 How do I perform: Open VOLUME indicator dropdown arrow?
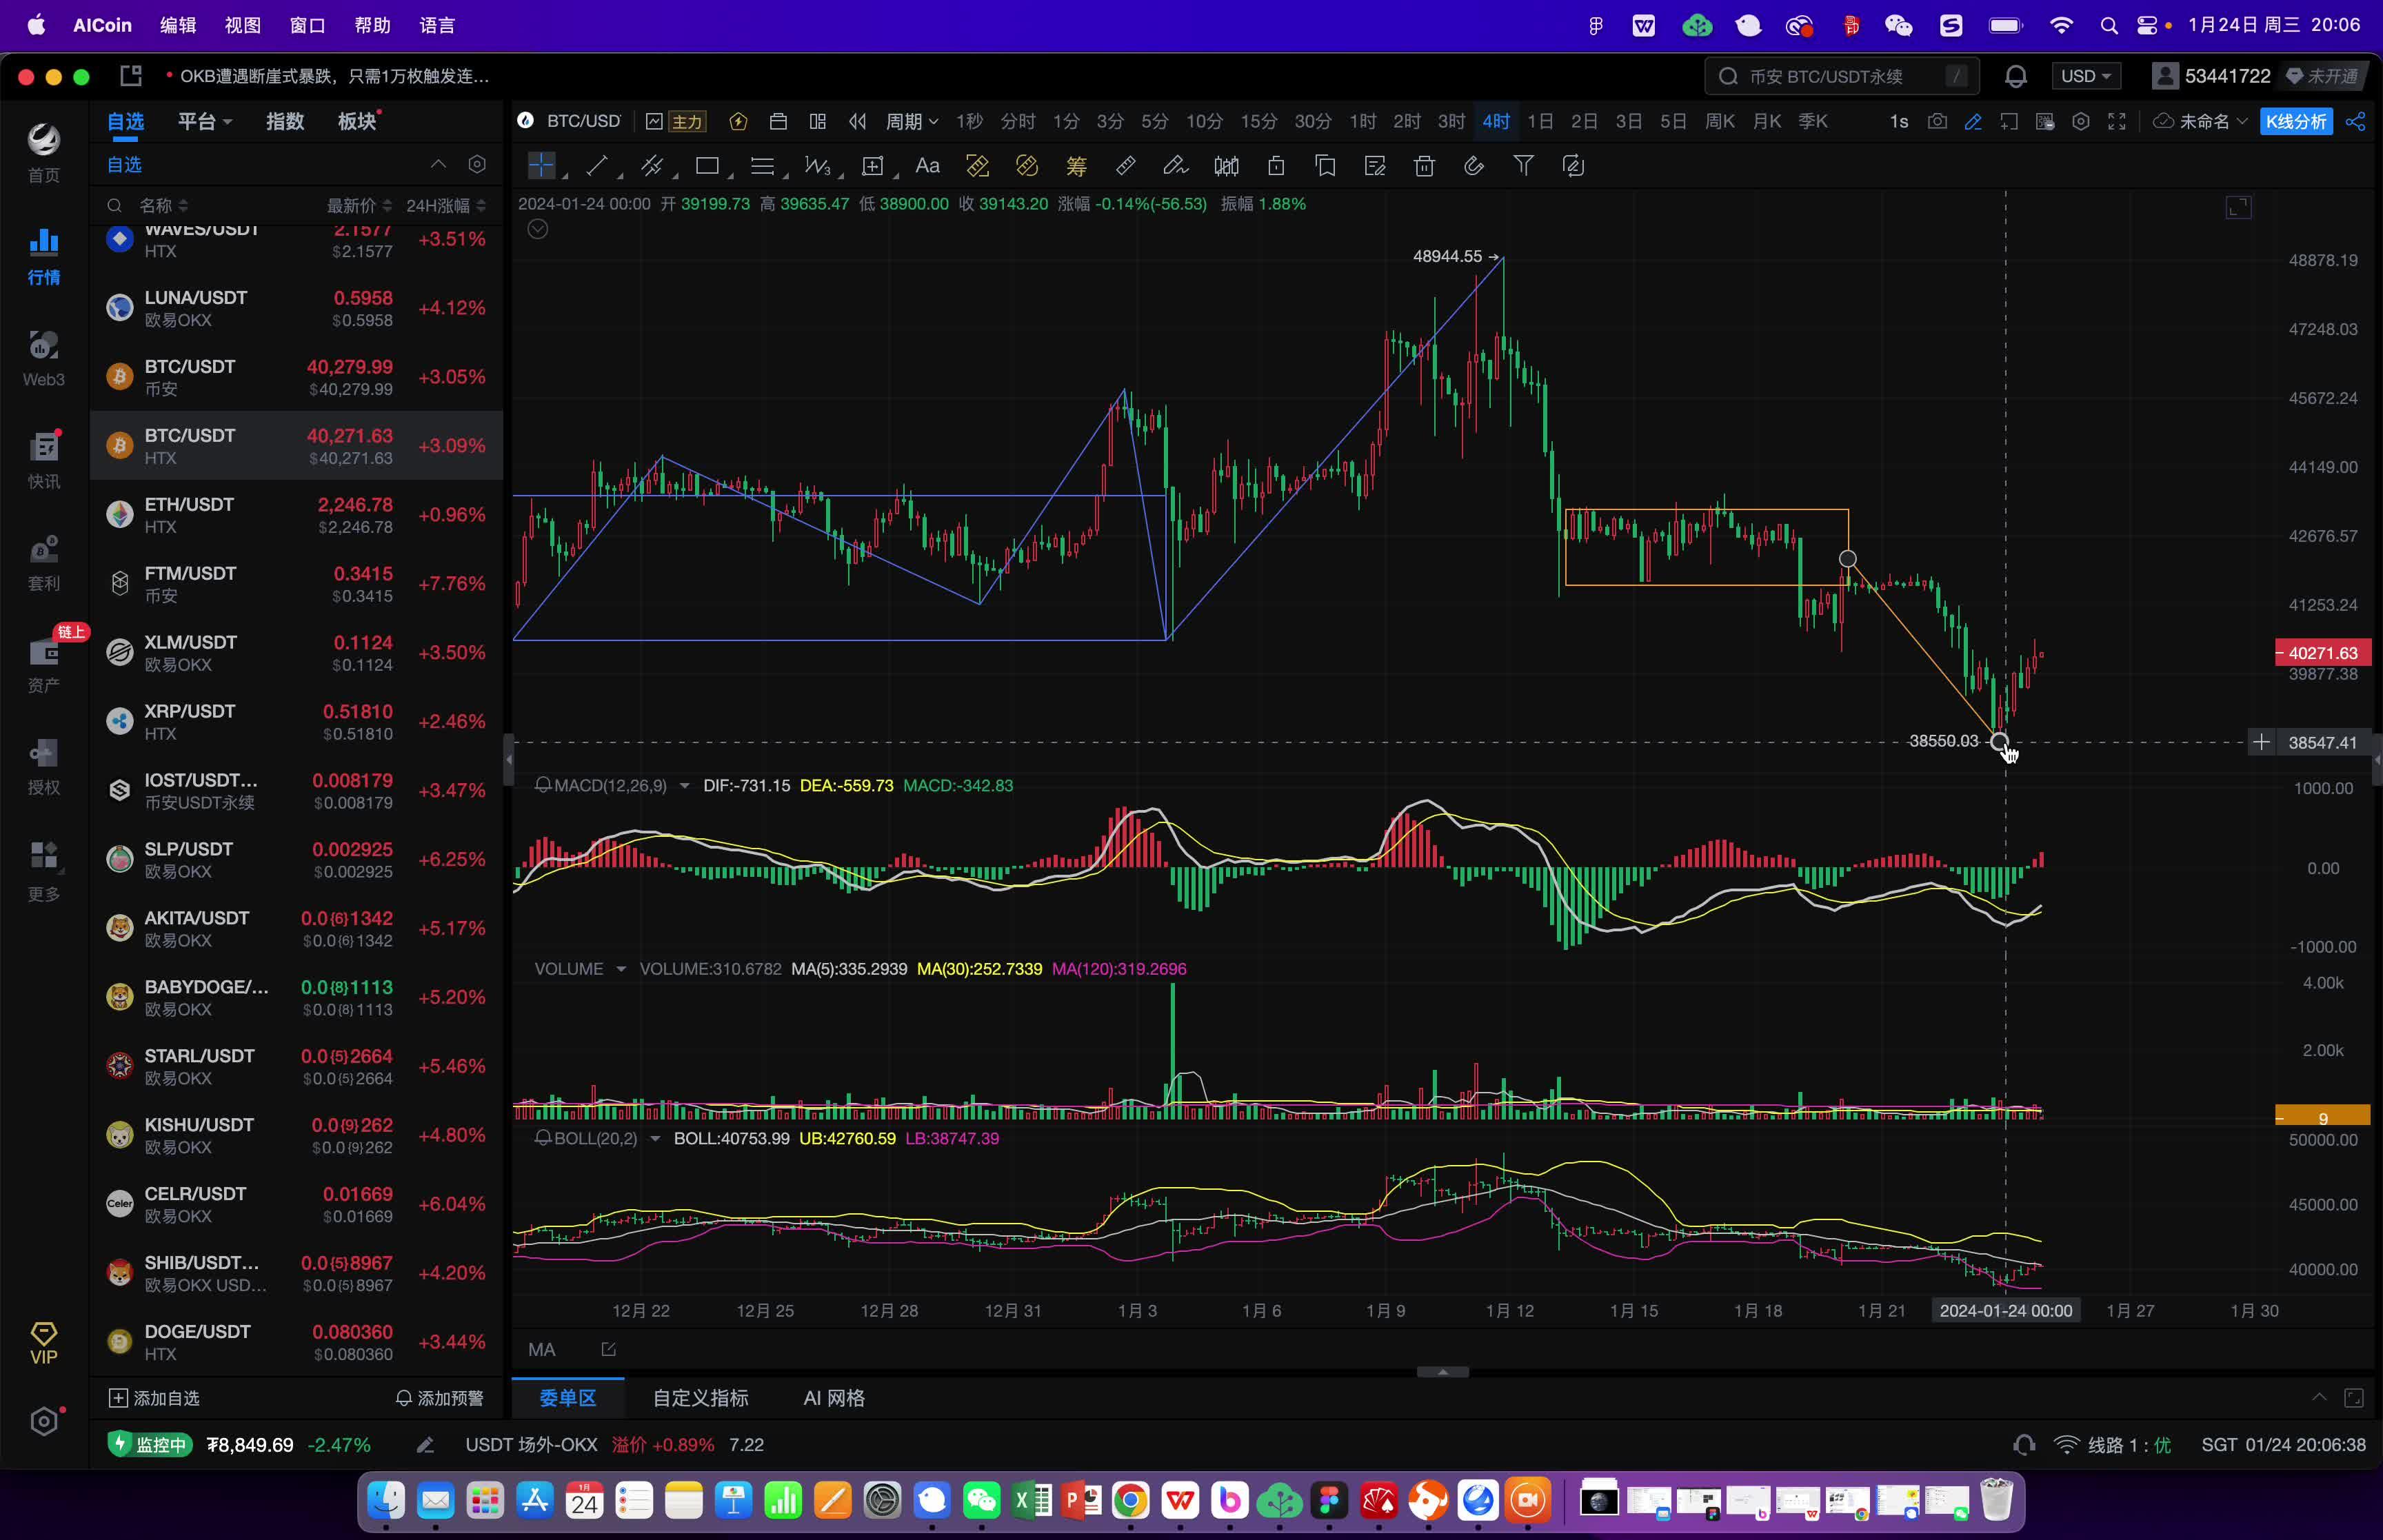pos(620,969)
